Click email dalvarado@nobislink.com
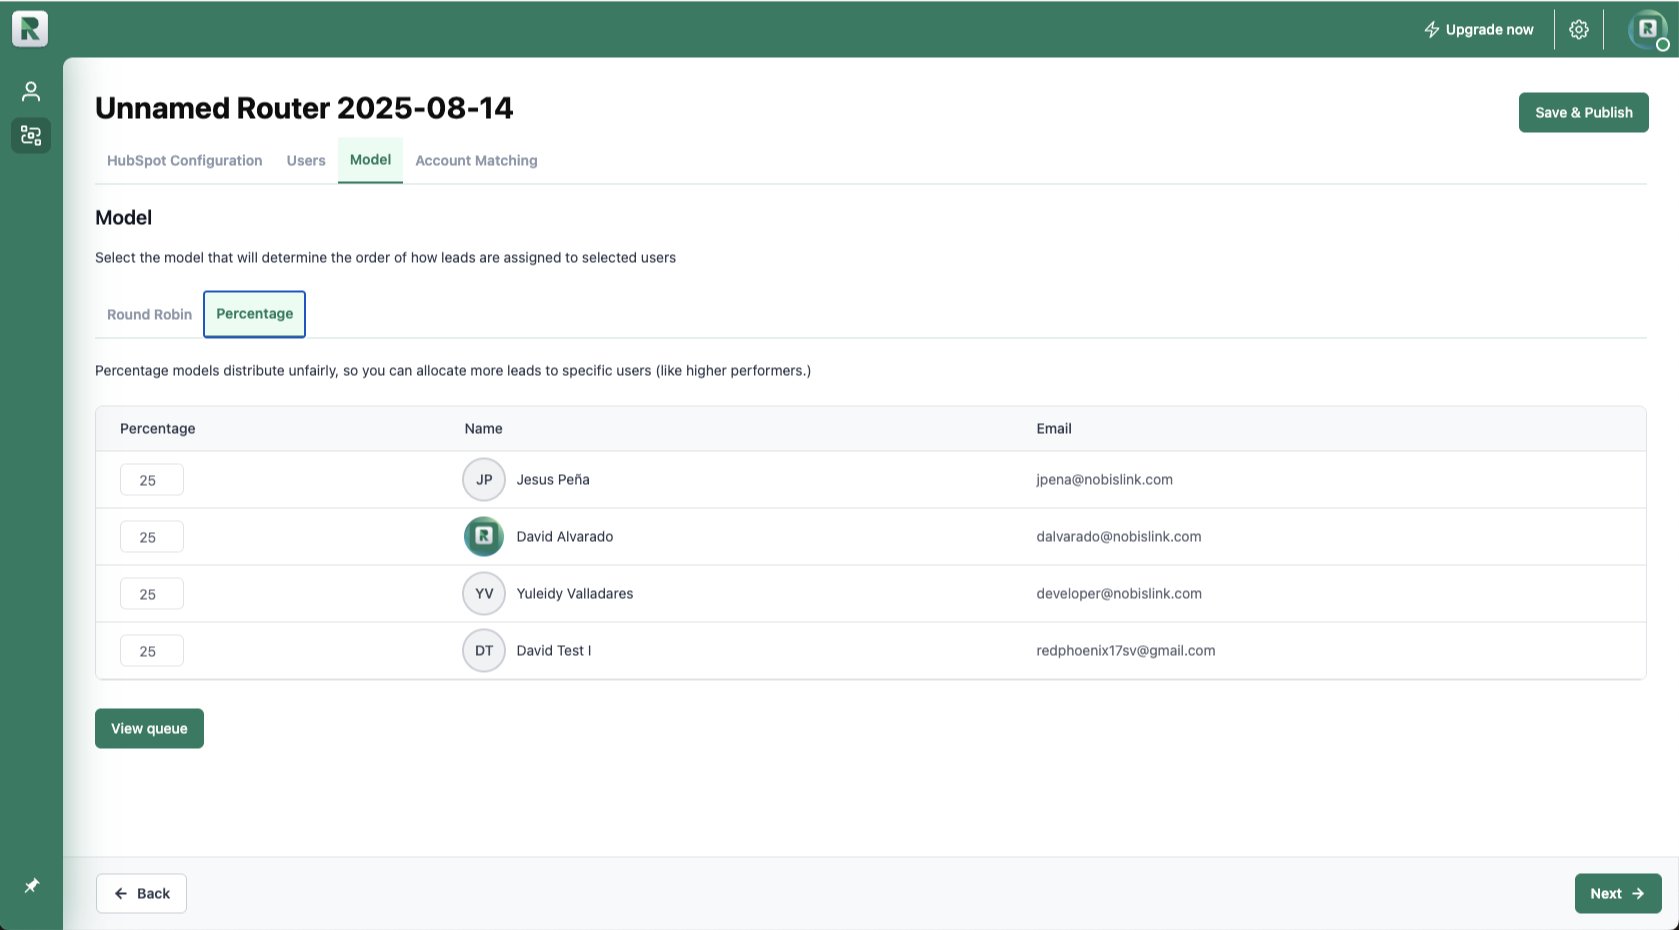Viewport: 1679px width, 930px height. pyautogui.click(x=1119, y=537)
